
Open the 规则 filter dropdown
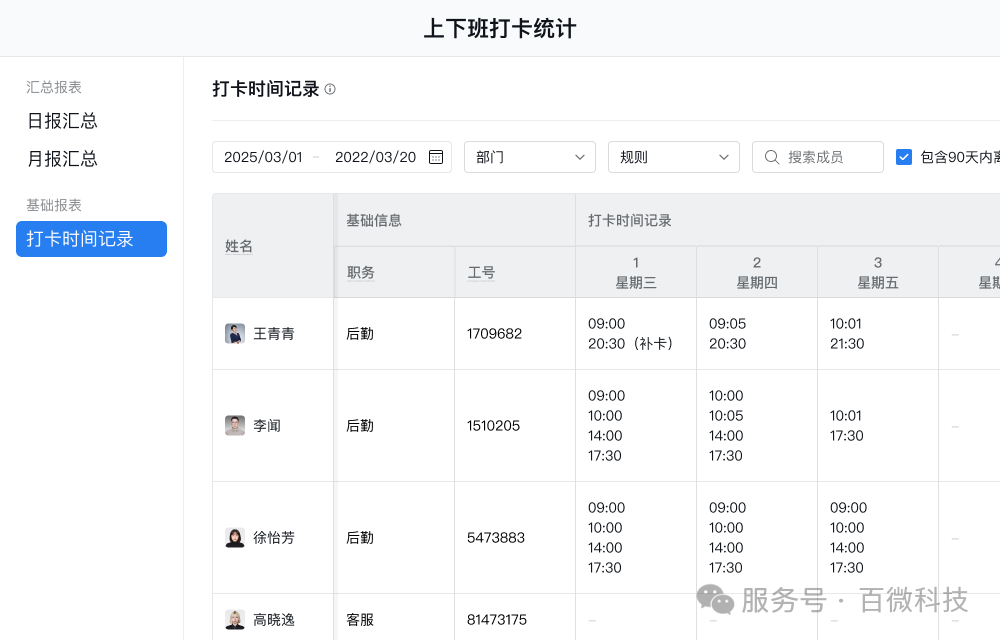coord(674,157)
